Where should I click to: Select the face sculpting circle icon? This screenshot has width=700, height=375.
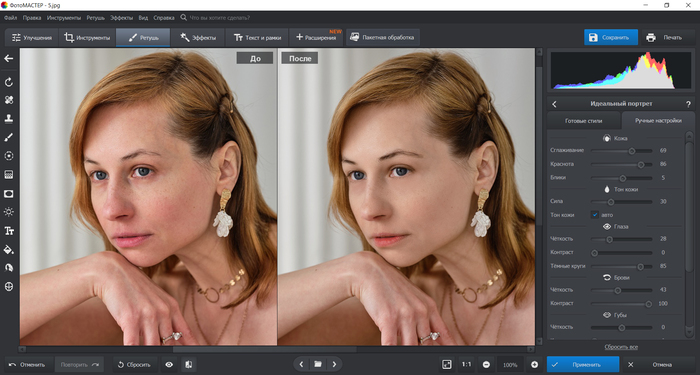[9, 287]
